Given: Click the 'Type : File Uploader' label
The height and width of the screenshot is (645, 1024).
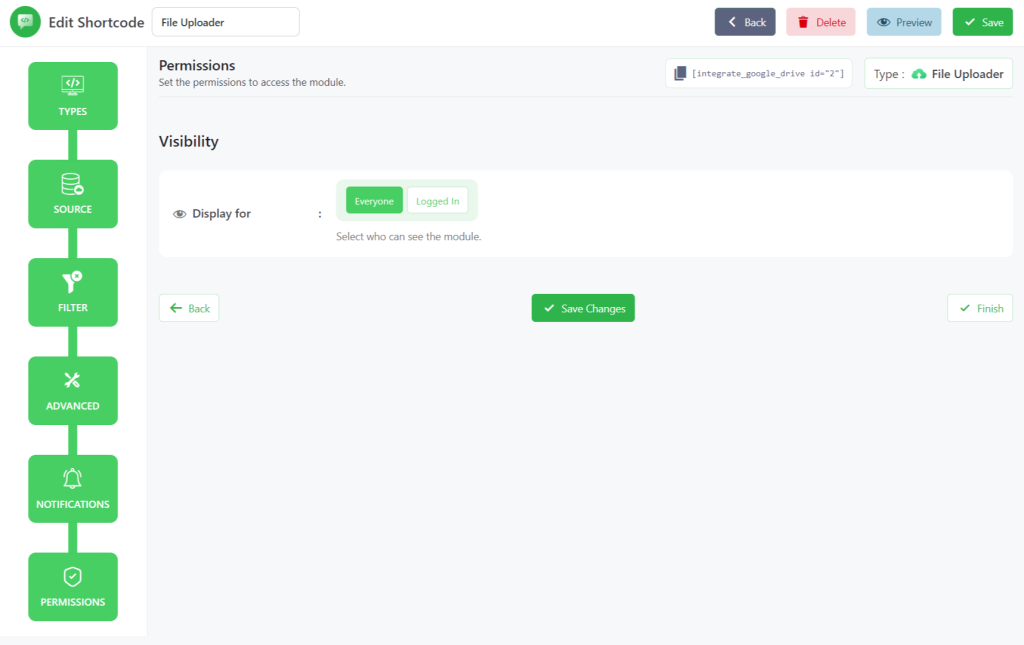Looking at the screenshot, I should (x=938, y=74).
